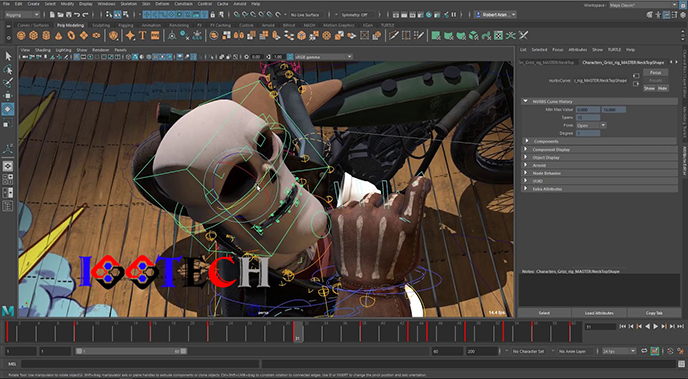
Task: Click the play forwards button
Action: [x=656, y=326]
